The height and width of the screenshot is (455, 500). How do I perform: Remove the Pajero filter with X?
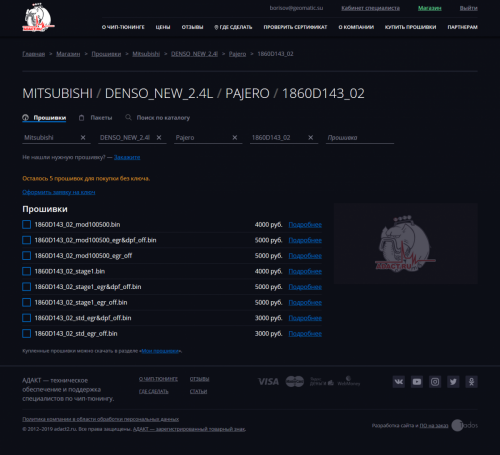click(x=235, y=137)
